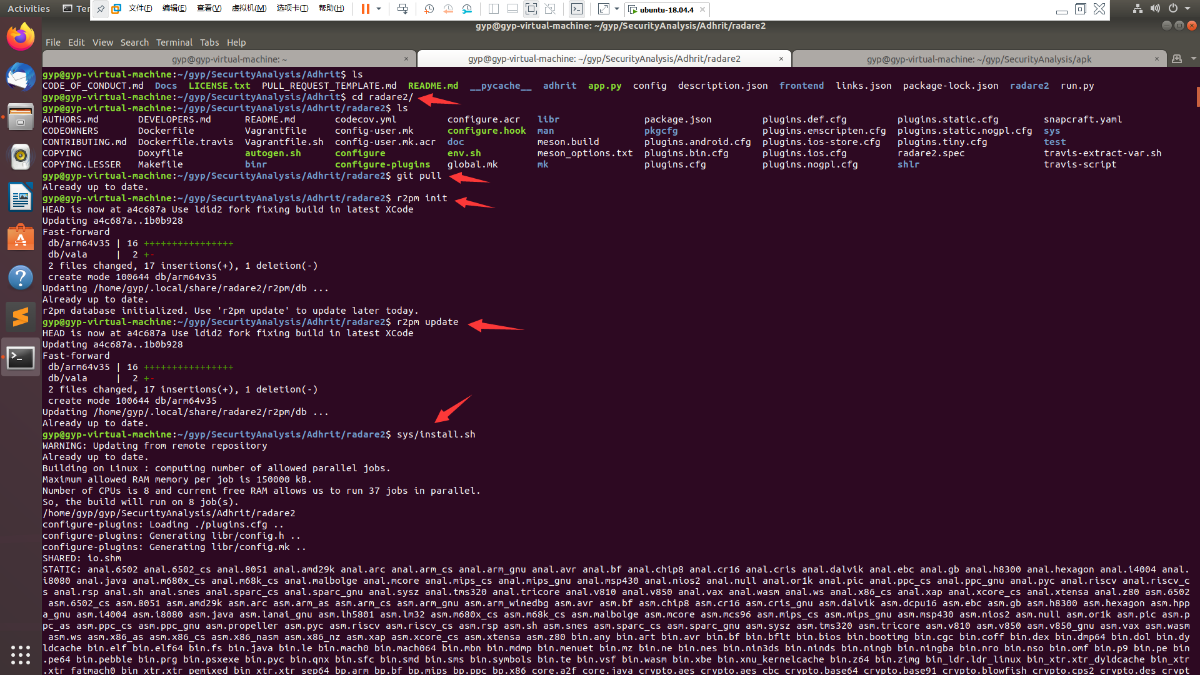Image resolution: width=1200 pixels, height=675 pixels.
Task: Click the configure-plugins entry in listing
Action: [x=383, y=164]
